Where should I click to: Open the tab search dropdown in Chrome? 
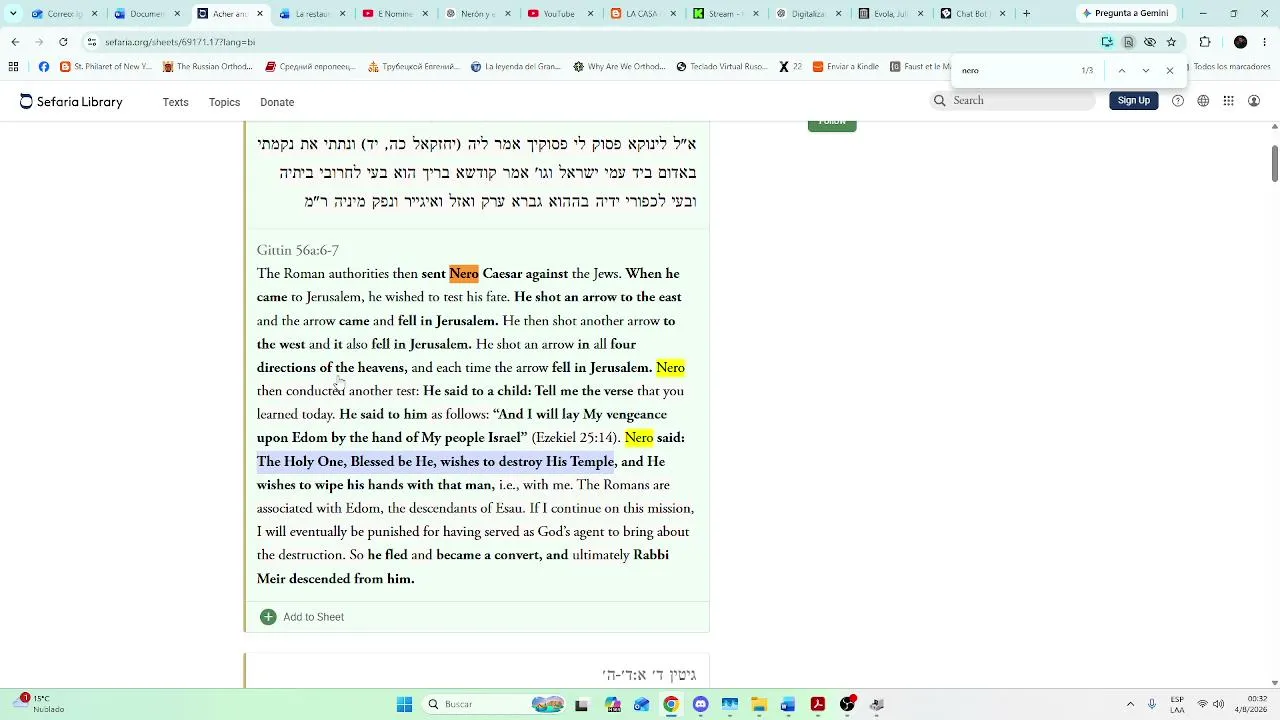pos(13,14)
